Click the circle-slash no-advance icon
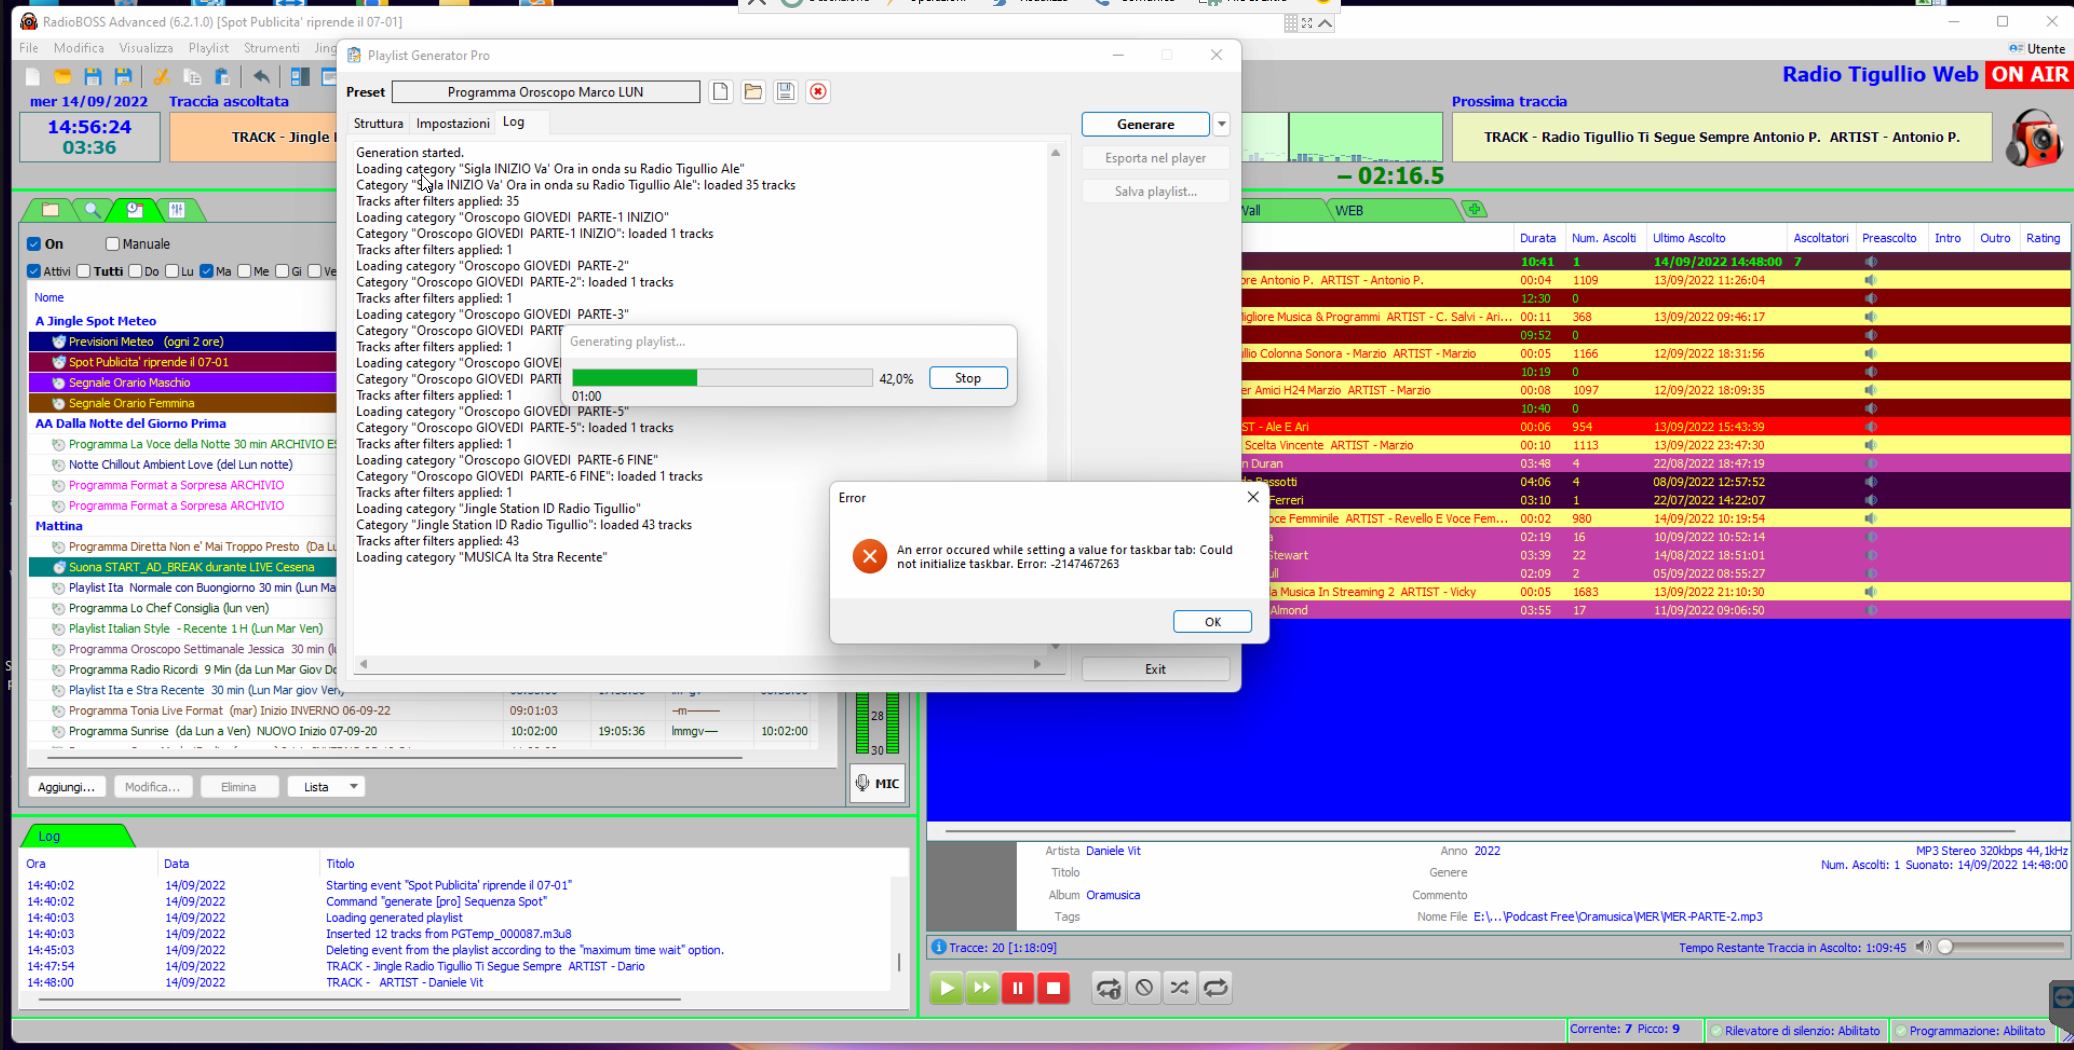Image resolution: width=2074 pixels, height=1050 pixels. (1144, 988)
